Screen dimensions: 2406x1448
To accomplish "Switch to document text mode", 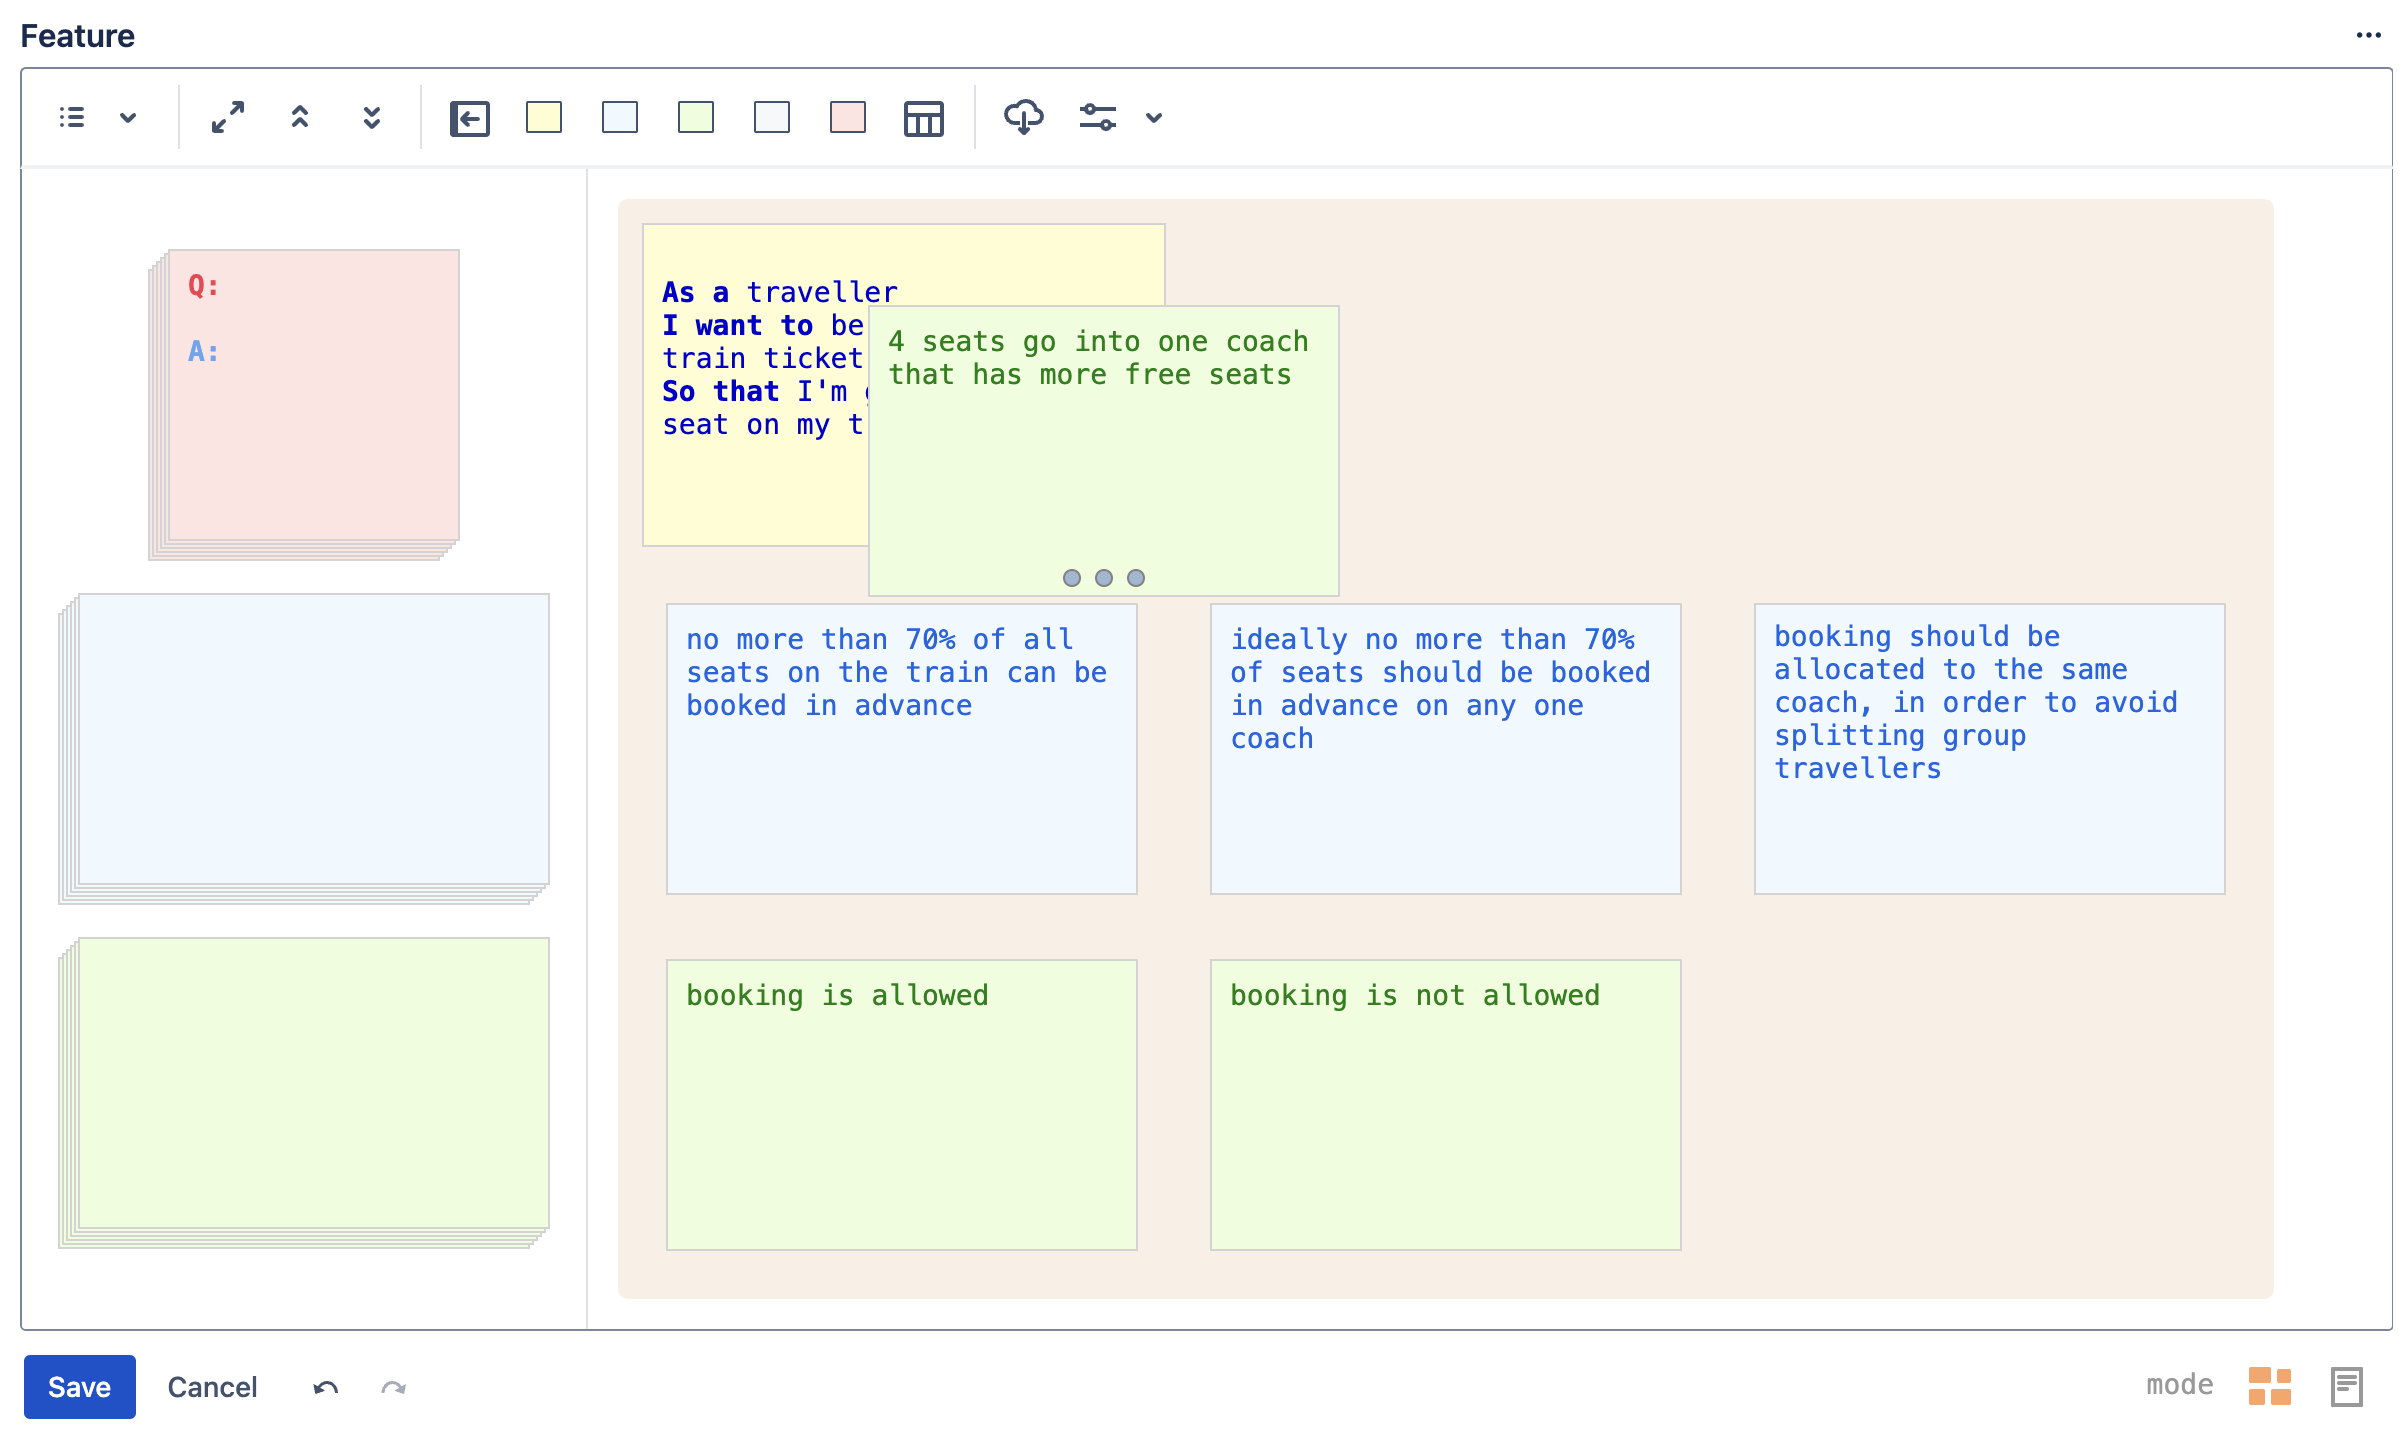I will 2347,1386.
